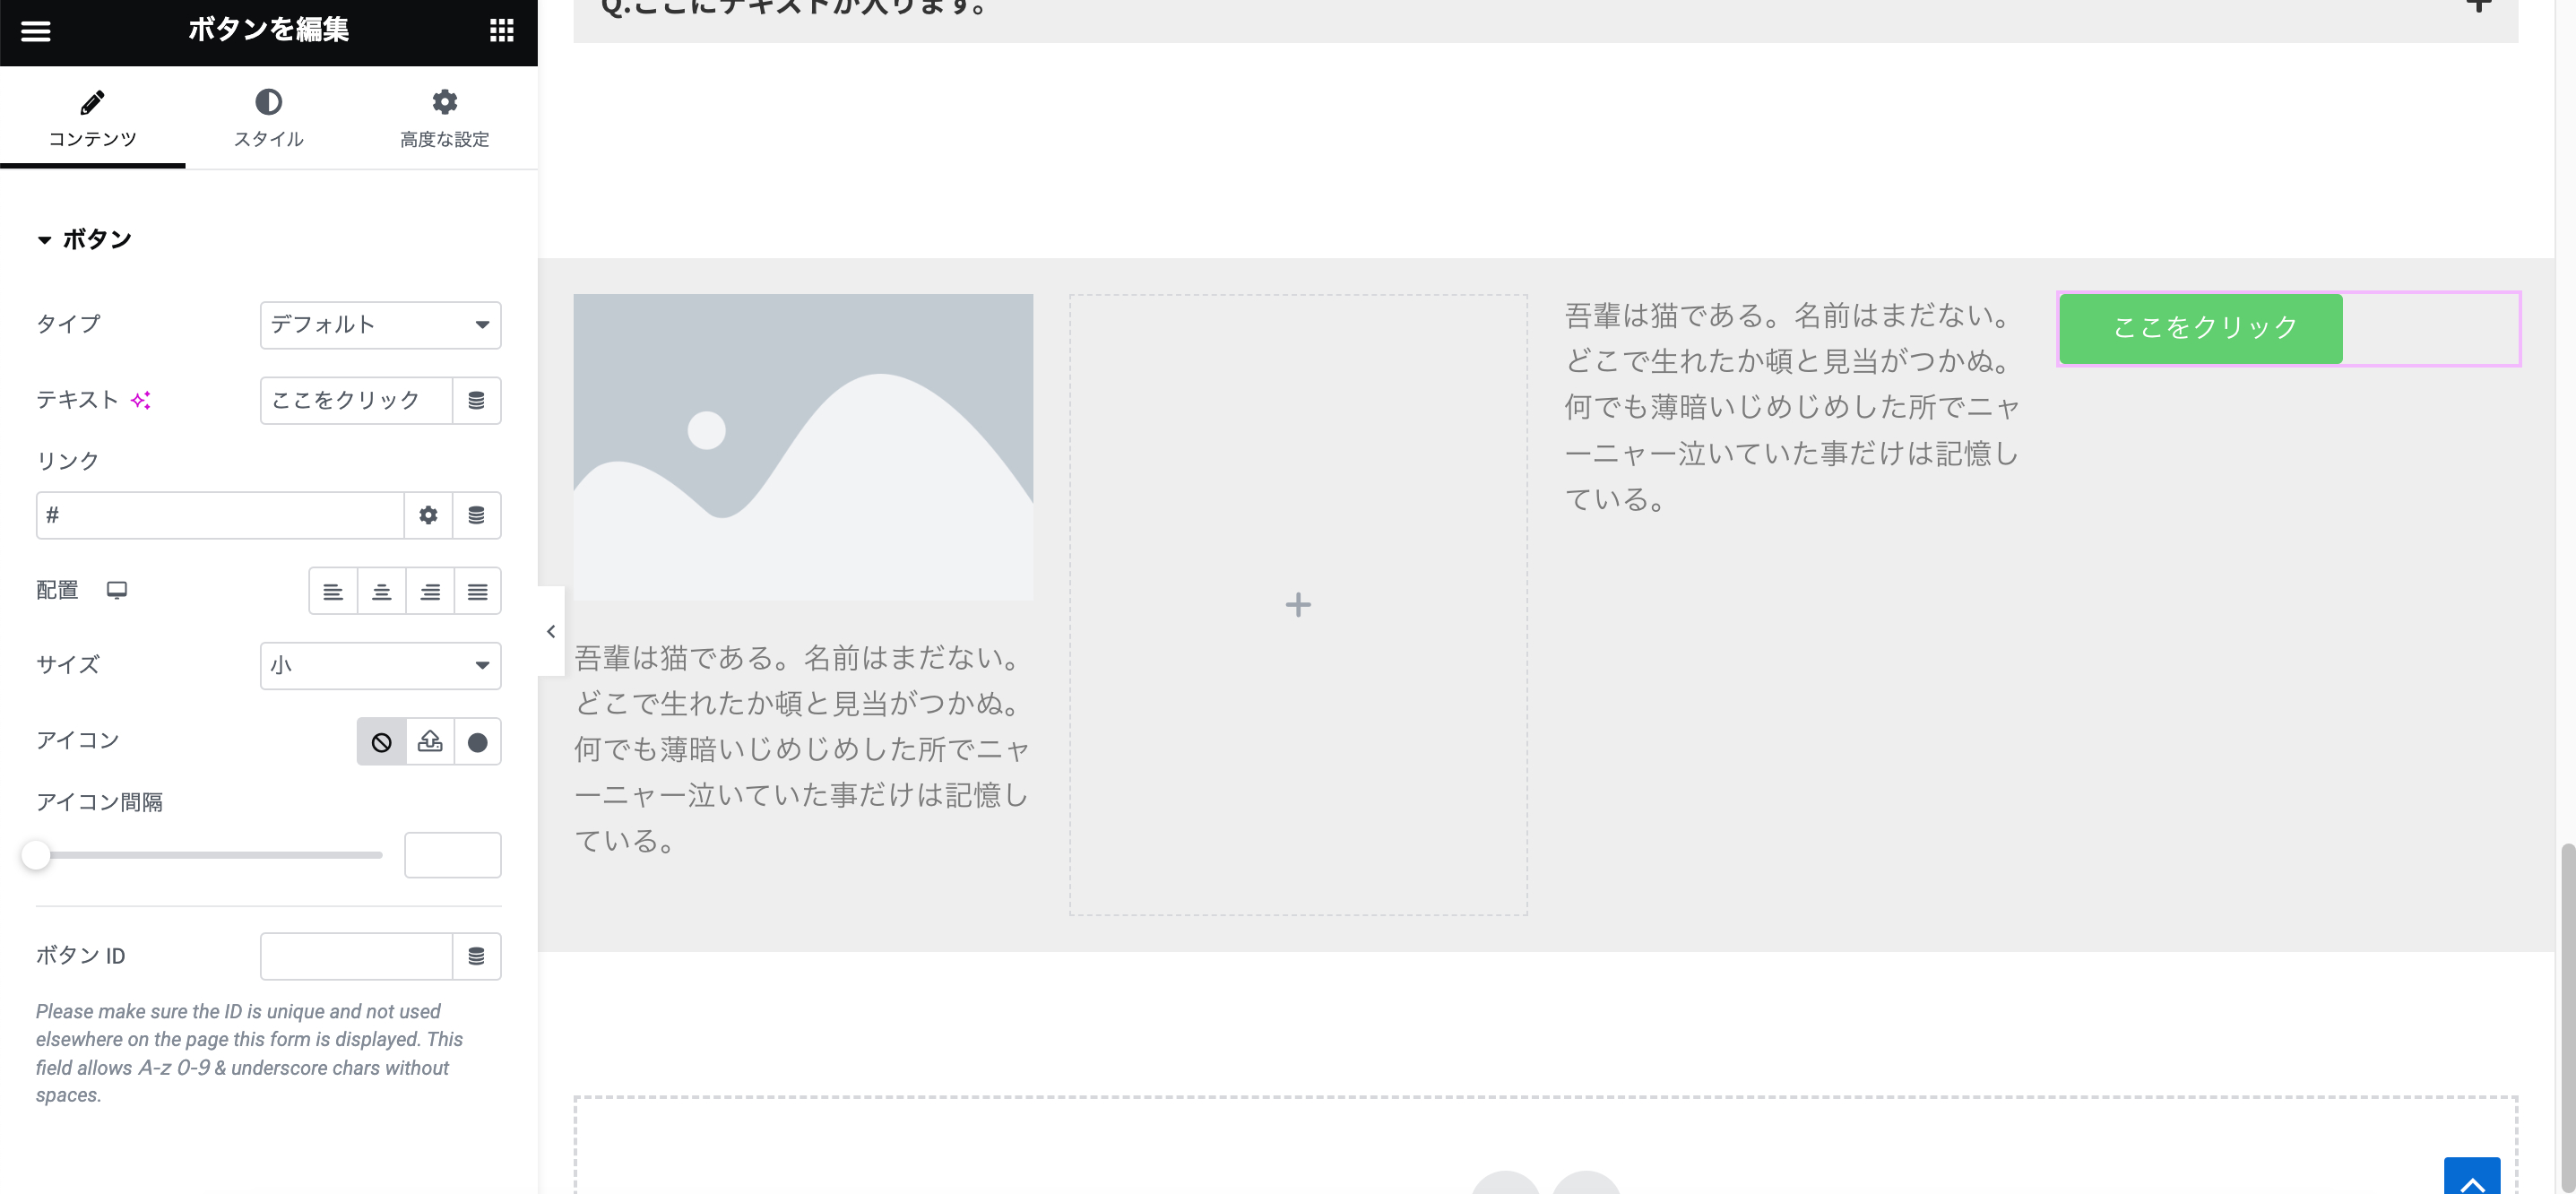Open the link options gear icon
The height and width of the screenshot is (1194, 2576).
coord(428,515)
